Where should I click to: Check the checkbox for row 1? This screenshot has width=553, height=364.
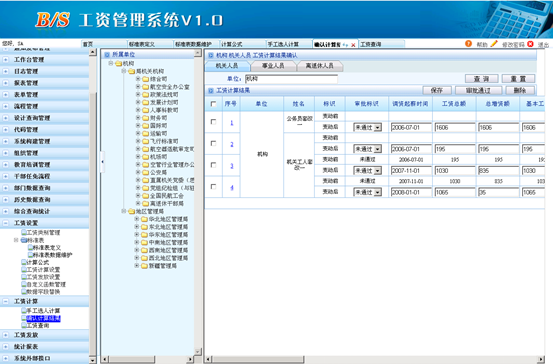(213, 122)
